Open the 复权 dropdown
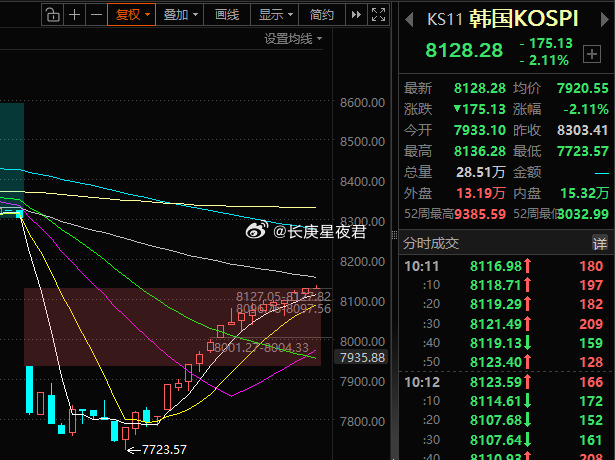615x460 pixels. click(x=132, y=15)
